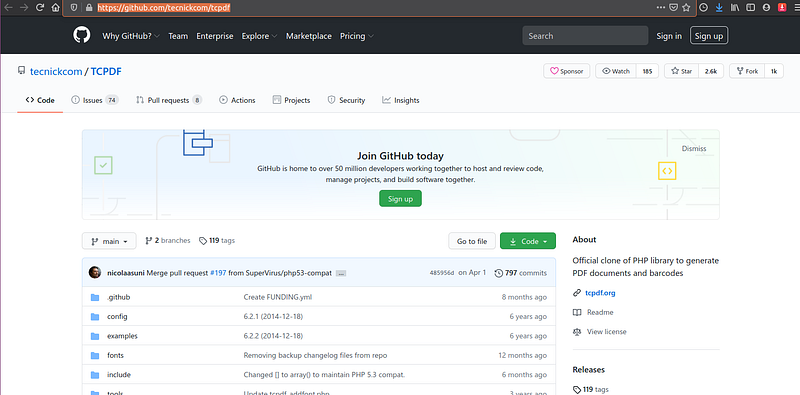Screen dimensions: 800x395
Task: Click the View license scale icon
Action: tap(577, 332)
